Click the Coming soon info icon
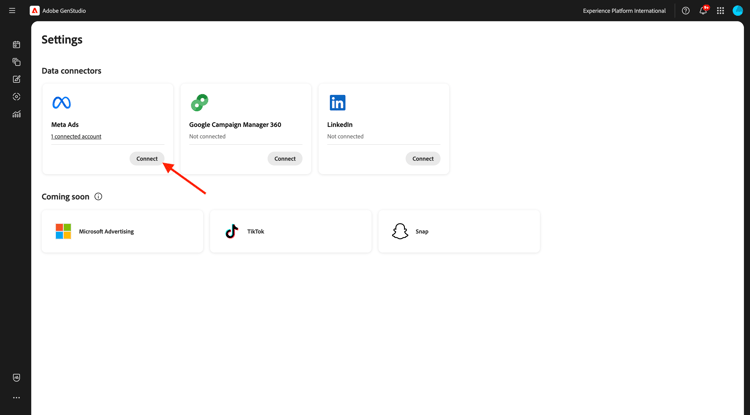Image resolution: width=750 pixels, height=415 pixels. tap(98, 197)
